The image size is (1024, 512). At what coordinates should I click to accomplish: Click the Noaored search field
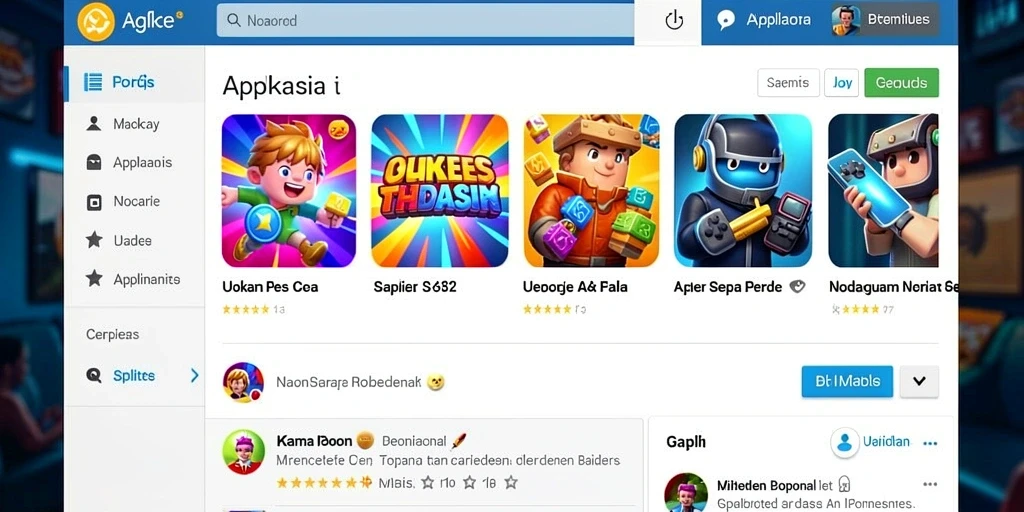pos(425,21)
